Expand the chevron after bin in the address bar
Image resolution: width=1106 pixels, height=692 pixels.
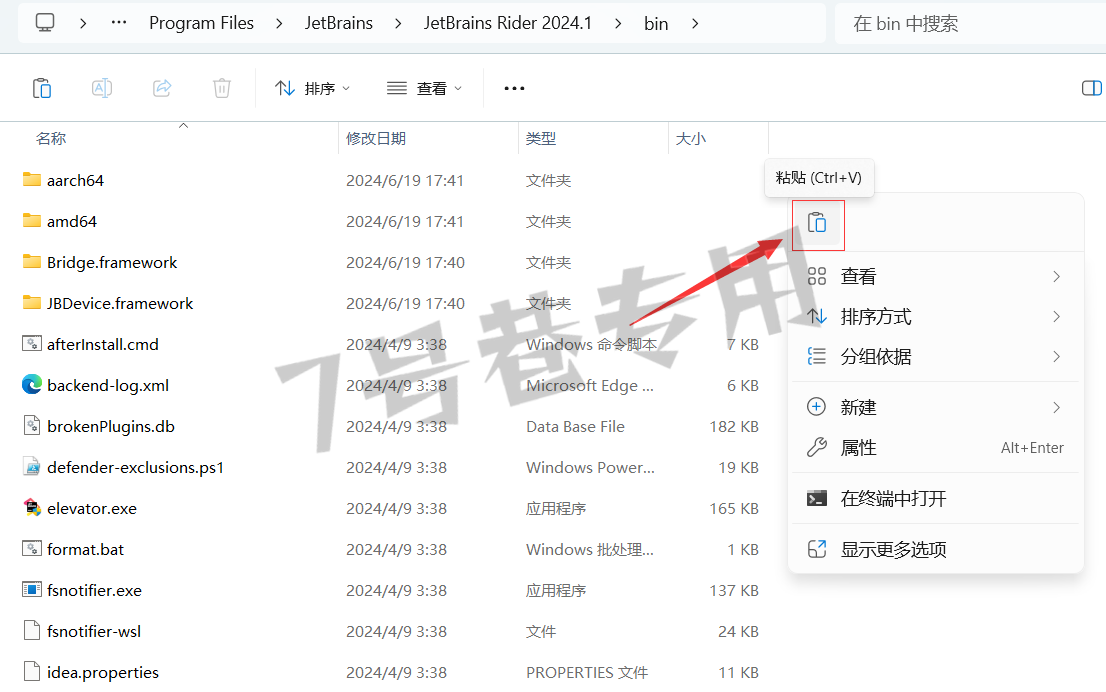[x=695, y=24]
